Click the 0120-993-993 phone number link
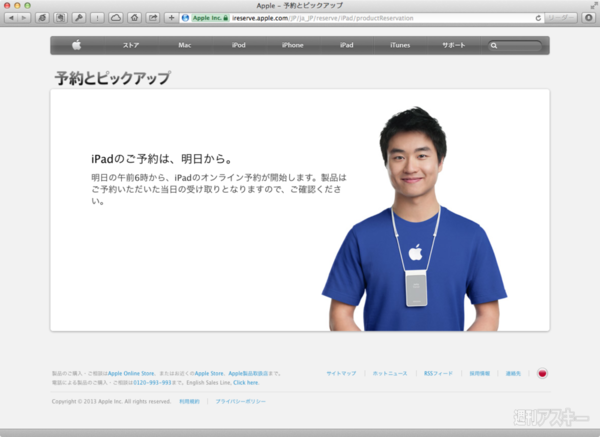Image resolution: width=600 pixels, height=437 pixels. 152,382
